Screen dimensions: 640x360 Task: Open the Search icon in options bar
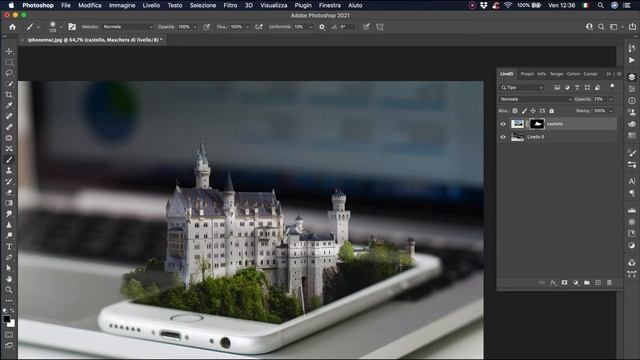(x=601, y=27)
